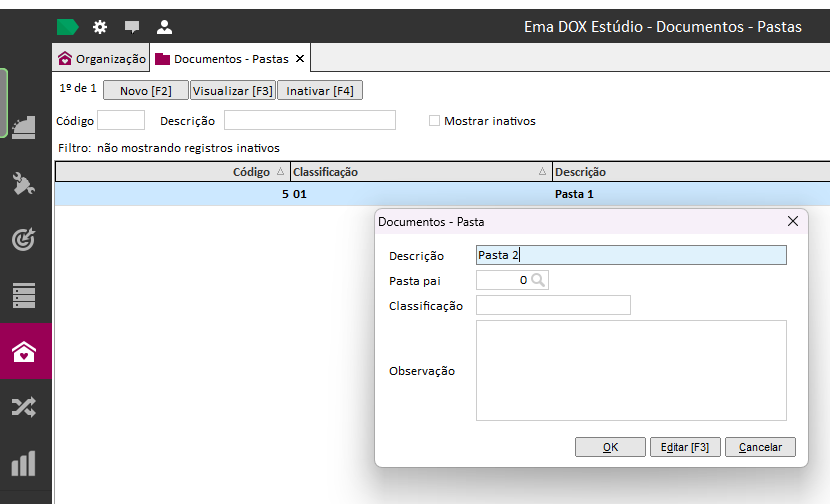830x504 pixels.
Task: Confirm the dialog with OK
Action: pos(610,447)
